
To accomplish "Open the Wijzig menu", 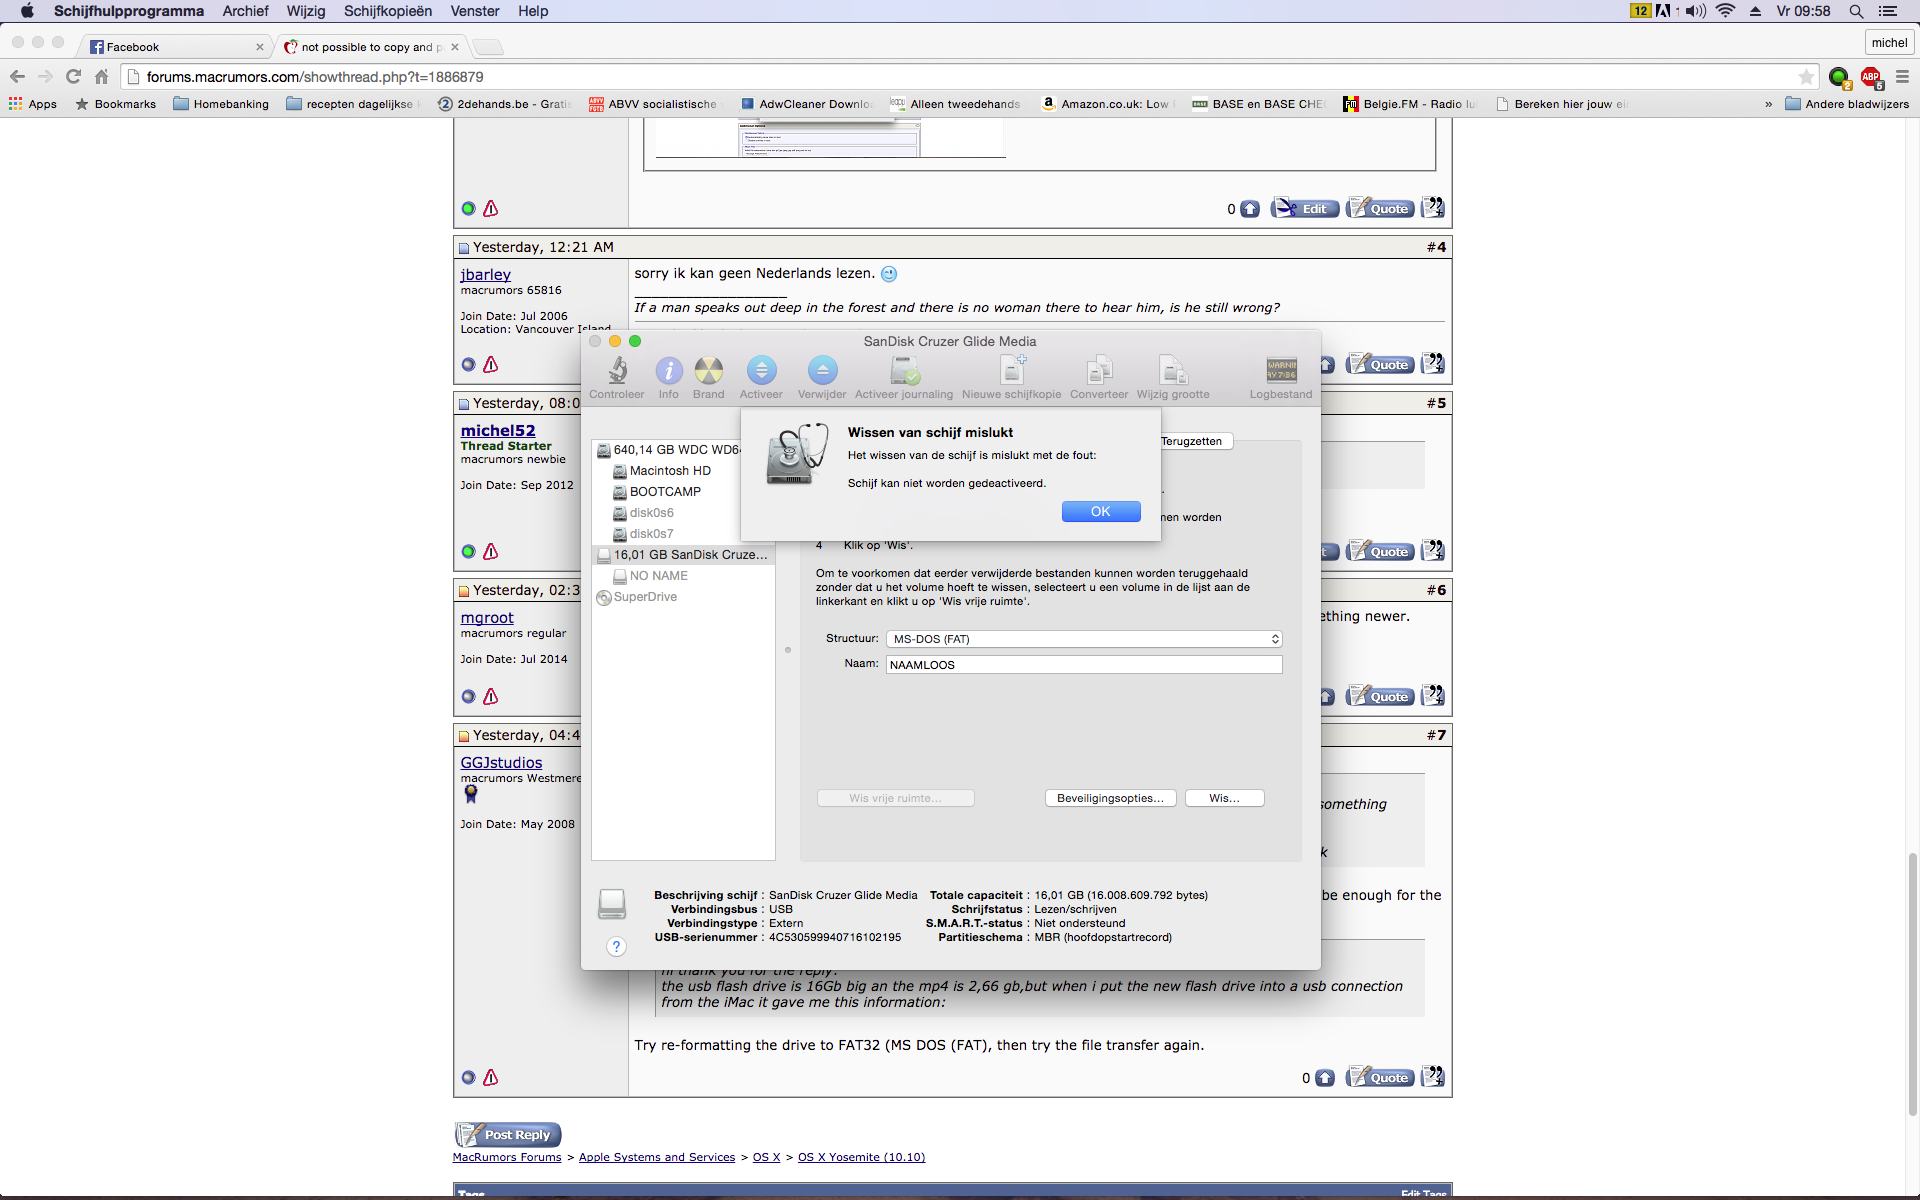I will pos(306,11).
